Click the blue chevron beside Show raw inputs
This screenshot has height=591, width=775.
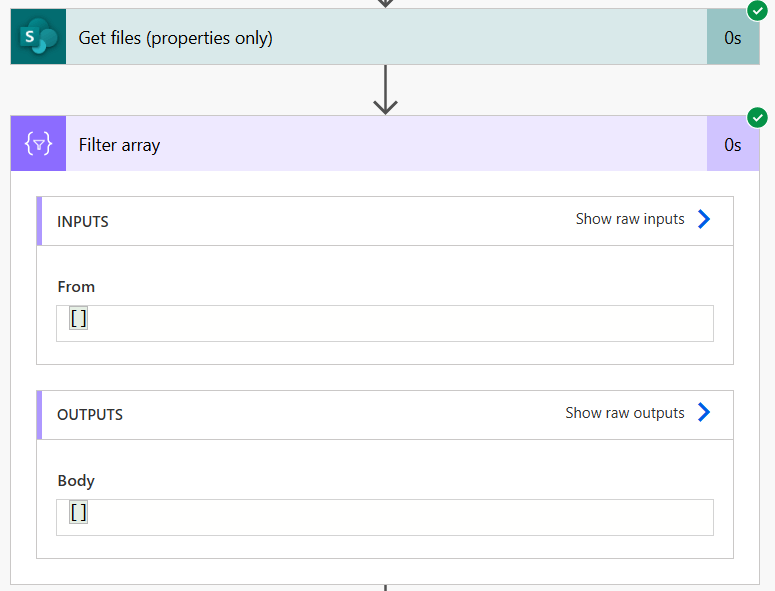(704, 219)
